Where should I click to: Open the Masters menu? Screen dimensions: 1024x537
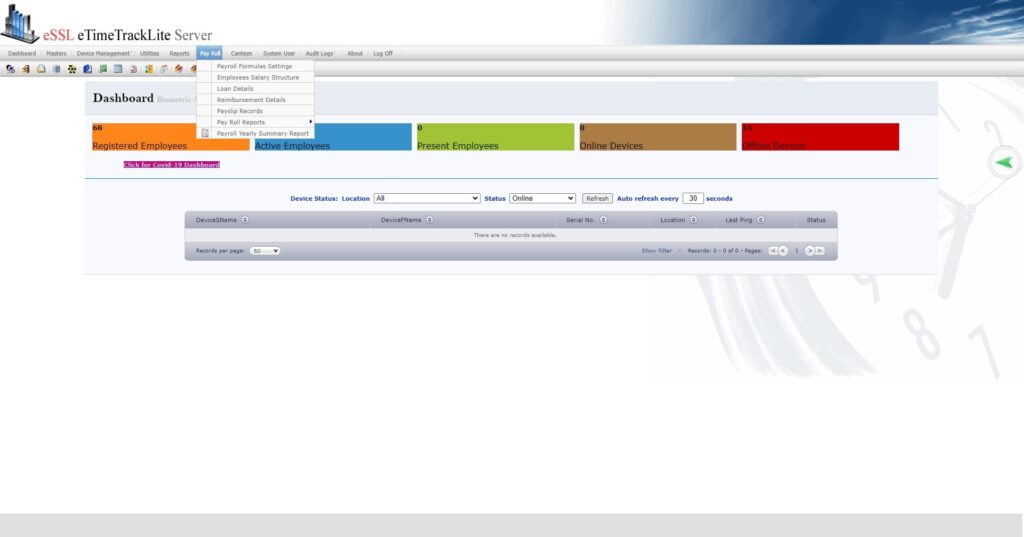pyautogui.click(x=56, y=54)
